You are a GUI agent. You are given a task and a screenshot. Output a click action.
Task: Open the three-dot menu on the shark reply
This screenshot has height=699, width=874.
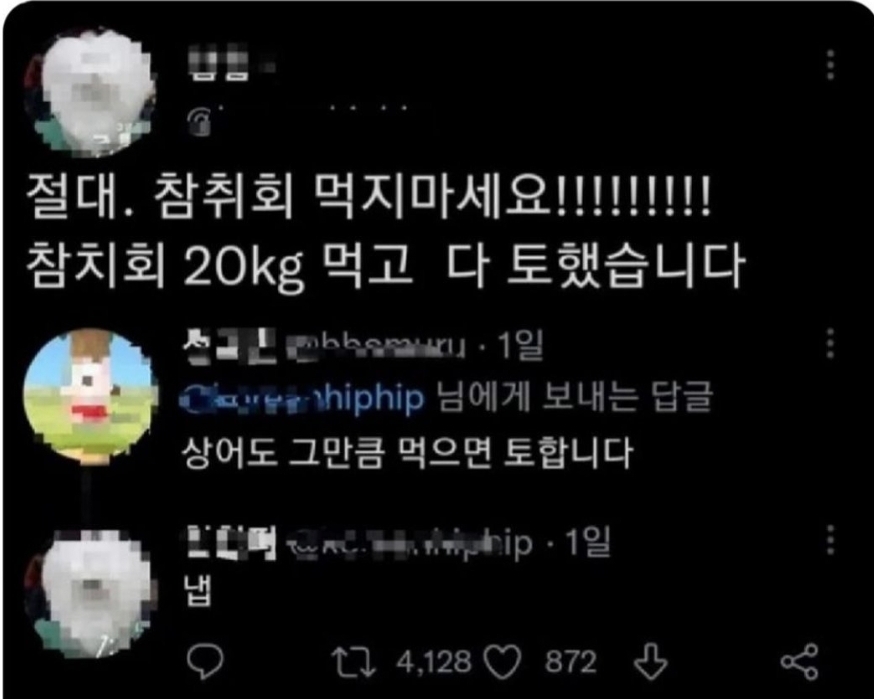(x=831, y=343)
